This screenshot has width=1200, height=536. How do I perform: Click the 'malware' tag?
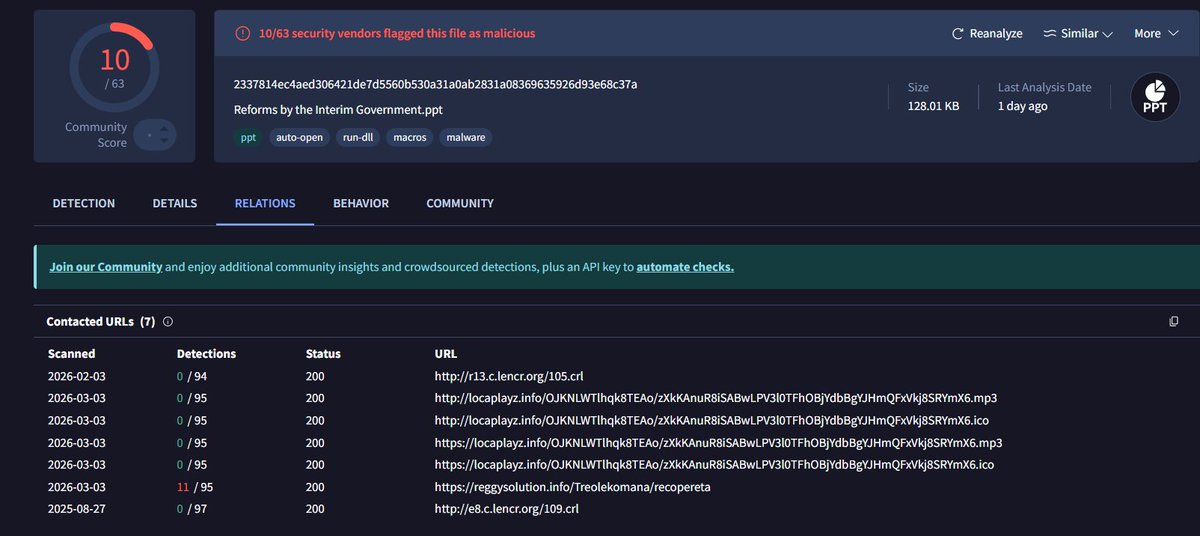click(466, 137)
